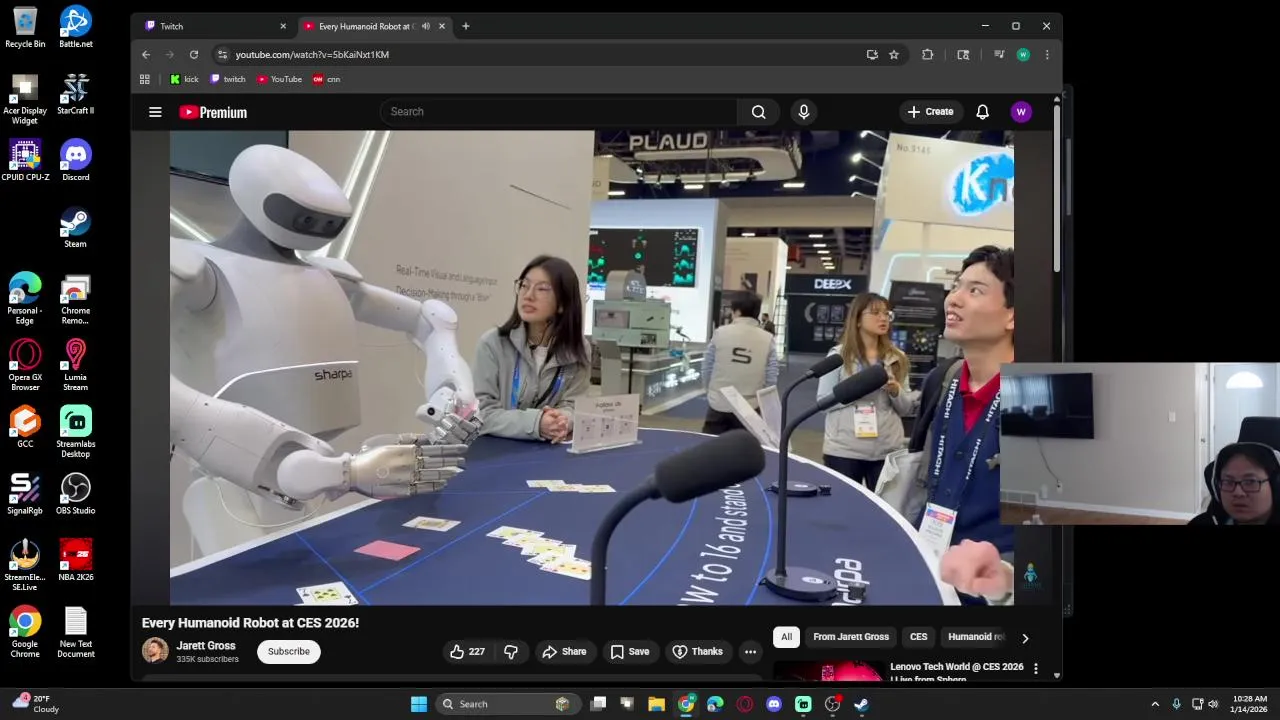
Task: Show more filter chips with right chevron
Action: (x=1025, y=638)
